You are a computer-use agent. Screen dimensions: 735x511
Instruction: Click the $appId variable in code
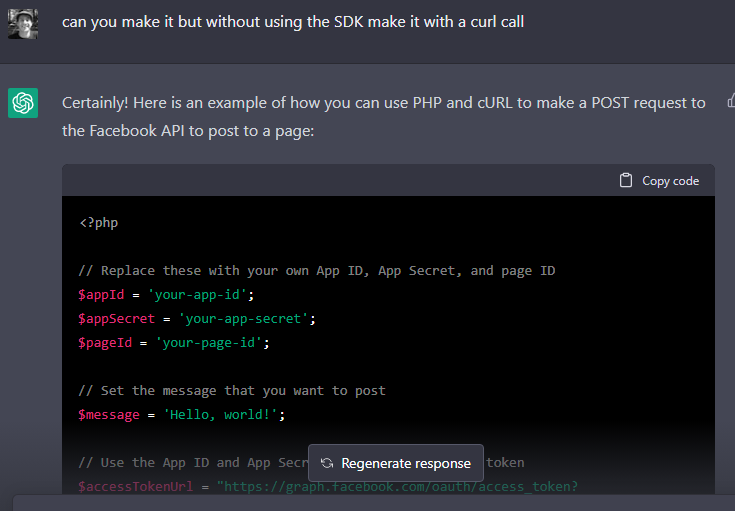pyautogui.click(x=101, y=295)
